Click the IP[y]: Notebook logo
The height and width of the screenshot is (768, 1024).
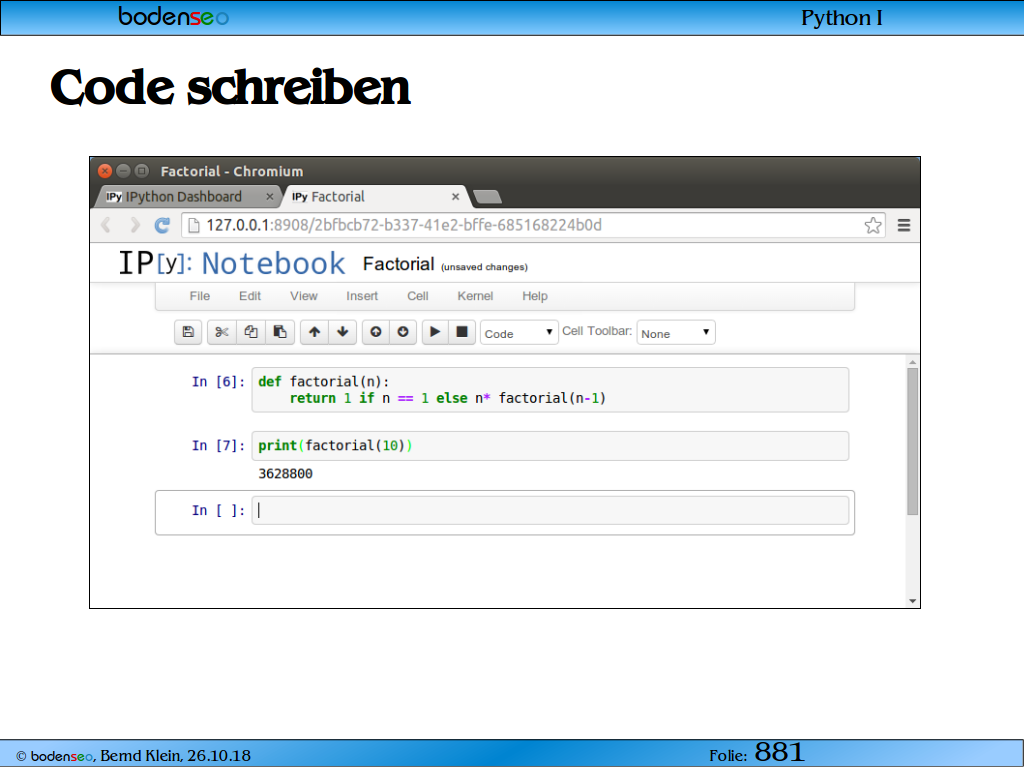point(232,263)
